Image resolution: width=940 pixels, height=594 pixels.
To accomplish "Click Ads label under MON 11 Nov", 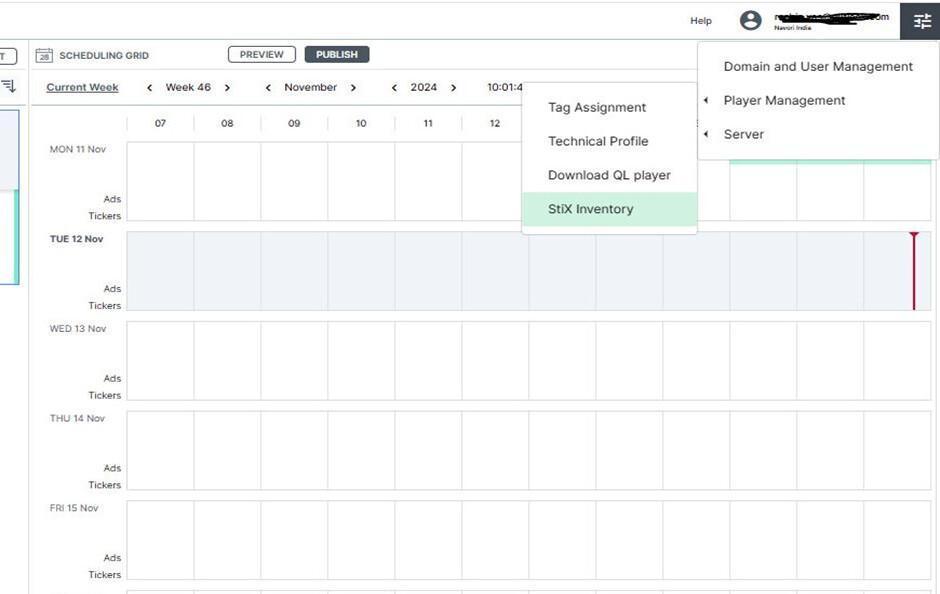I will point(112,199).
